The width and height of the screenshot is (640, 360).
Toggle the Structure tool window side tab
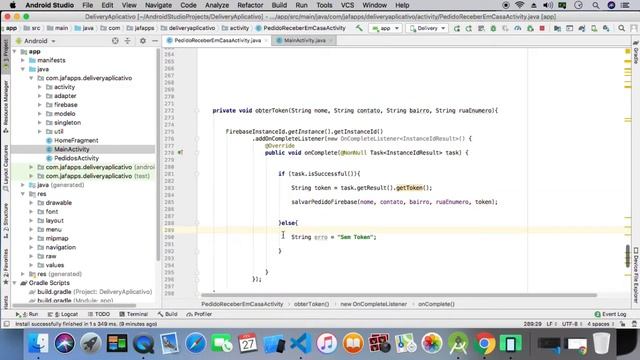6,220
